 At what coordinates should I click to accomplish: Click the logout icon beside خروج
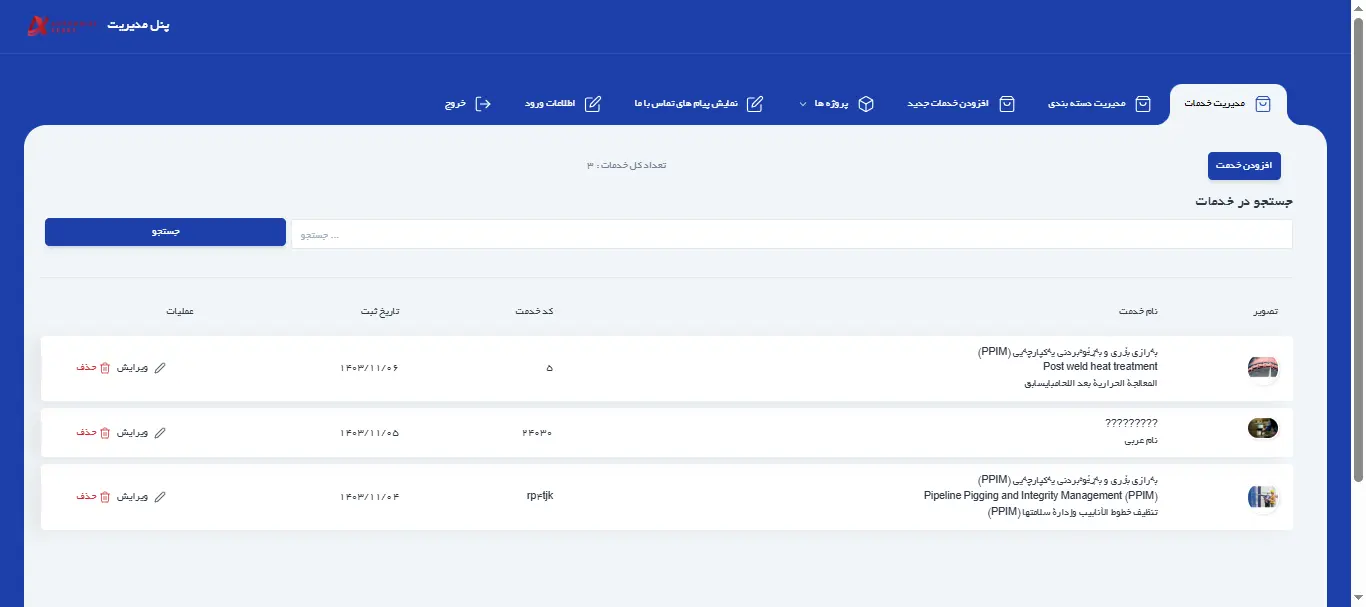coord(483,104)
